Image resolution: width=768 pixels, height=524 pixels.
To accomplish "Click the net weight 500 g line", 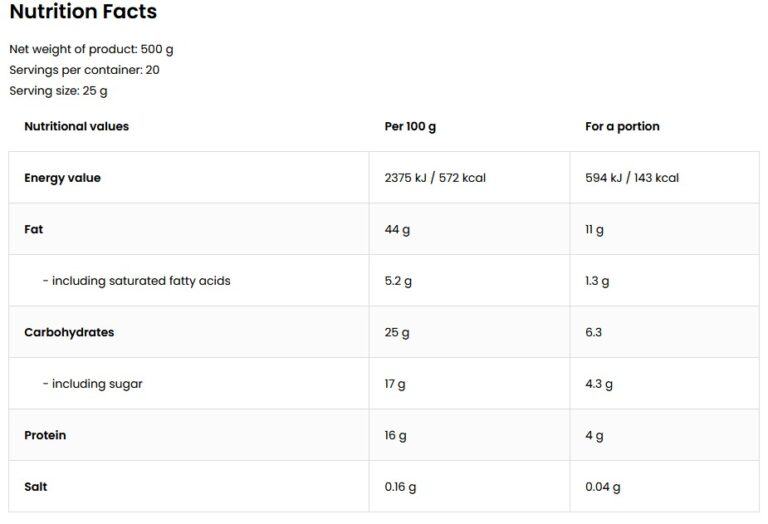I will tap(92, 49).
